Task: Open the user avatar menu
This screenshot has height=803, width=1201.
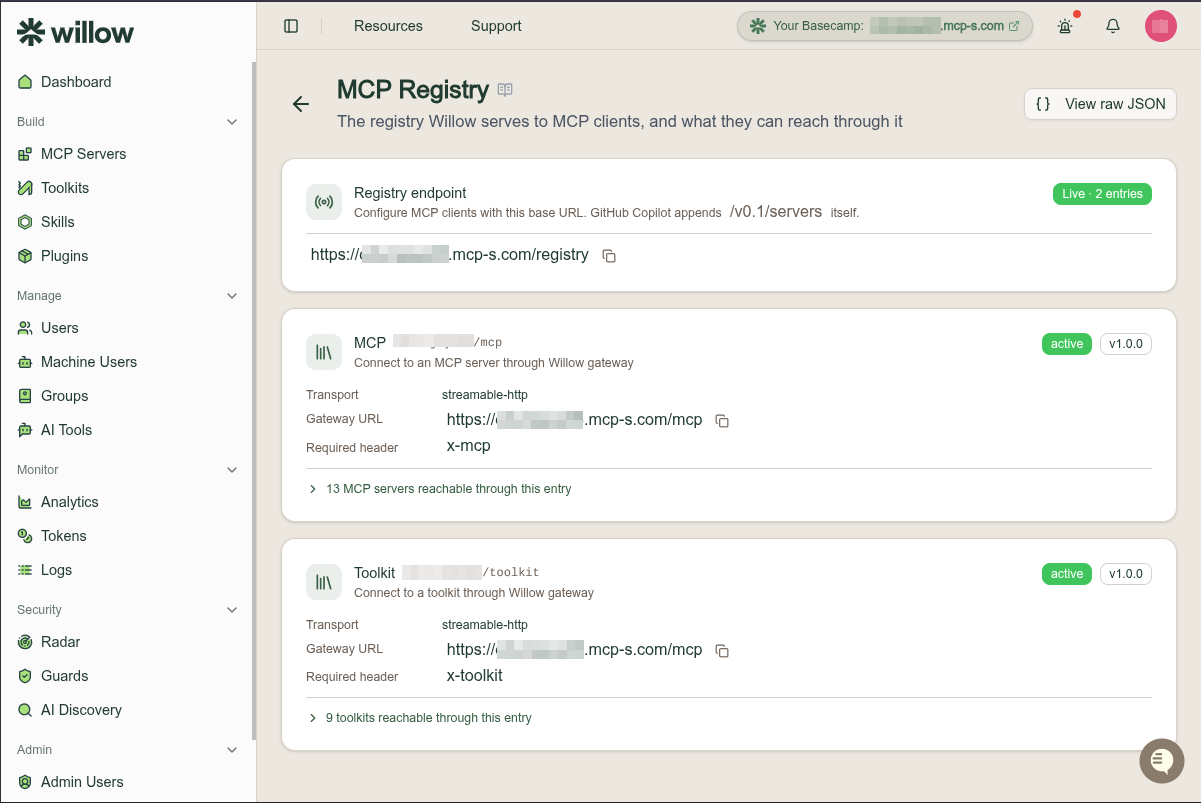Action: [x=1160, y=26]
